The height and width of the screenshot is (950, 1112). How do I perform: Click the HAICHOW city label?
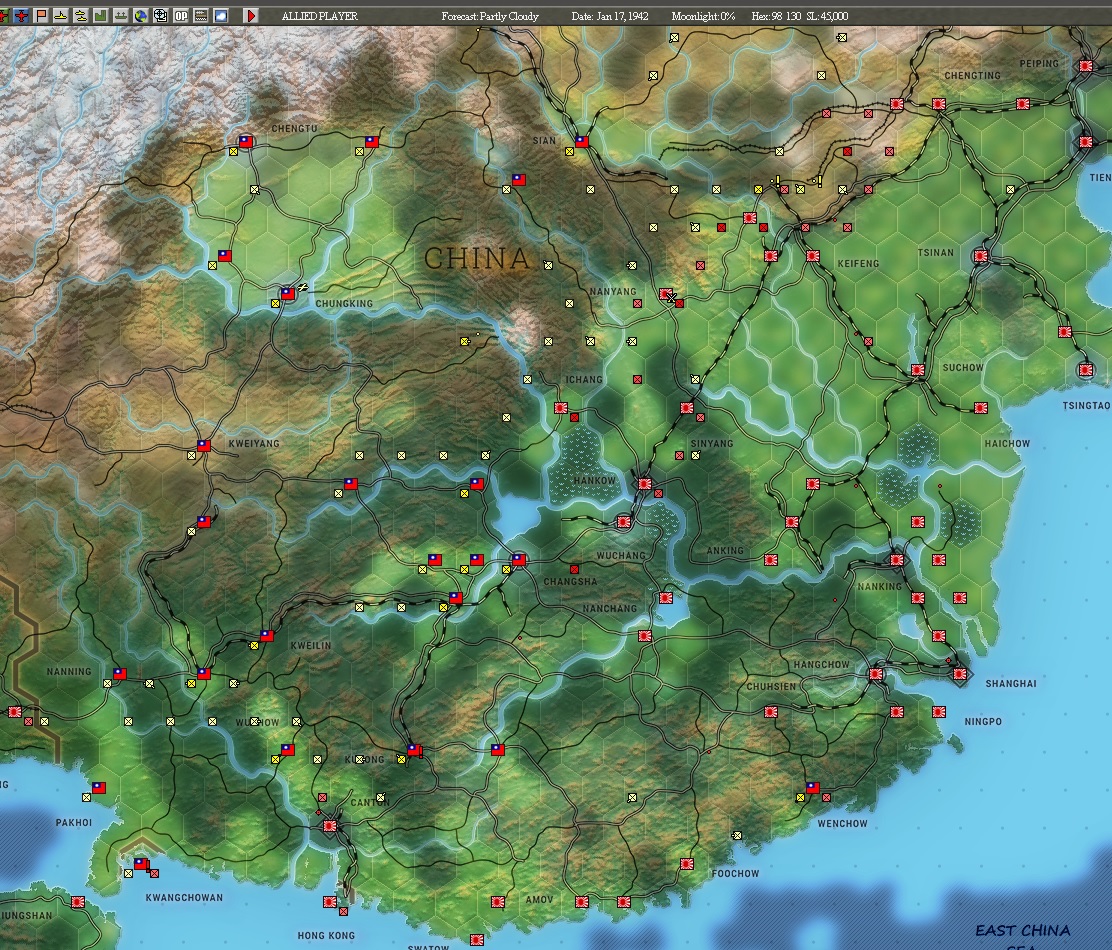(1007, 444)
